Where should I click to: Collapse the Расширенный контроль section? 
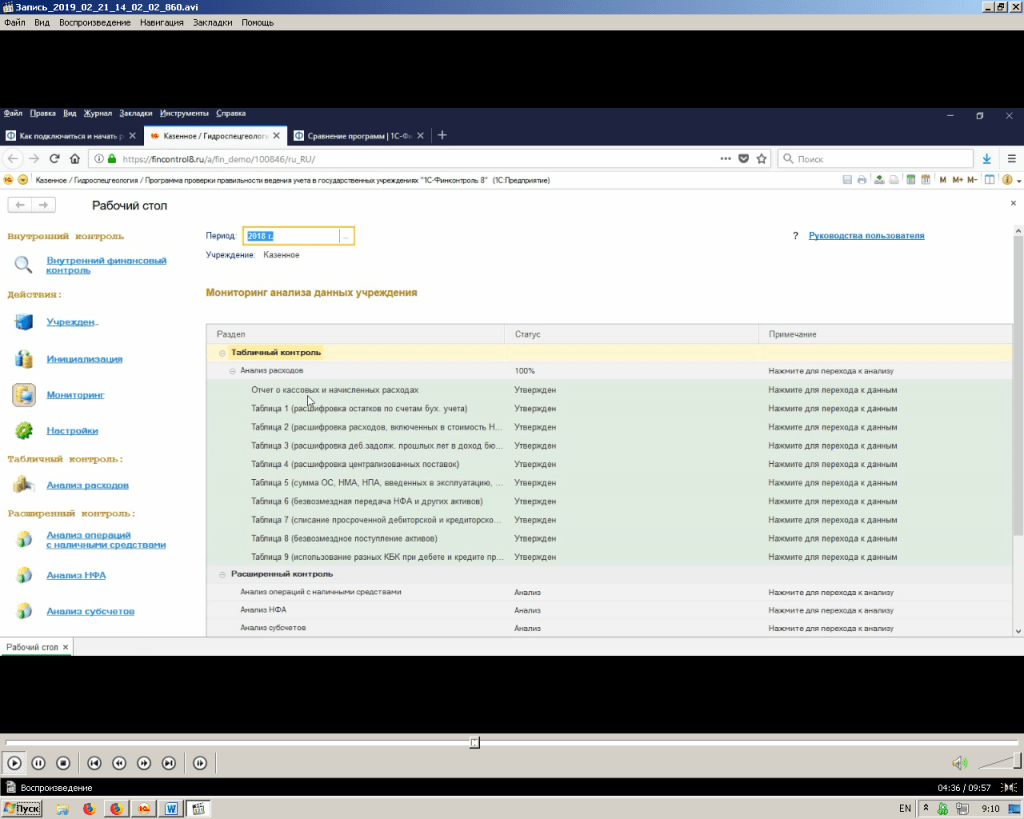coord(222,574)
